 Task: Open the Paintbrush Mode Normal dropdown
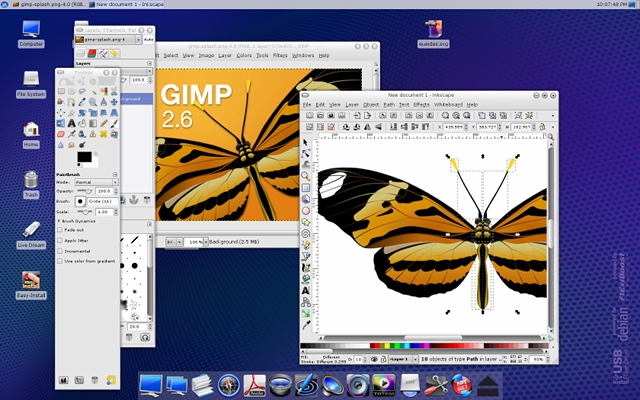96,182
